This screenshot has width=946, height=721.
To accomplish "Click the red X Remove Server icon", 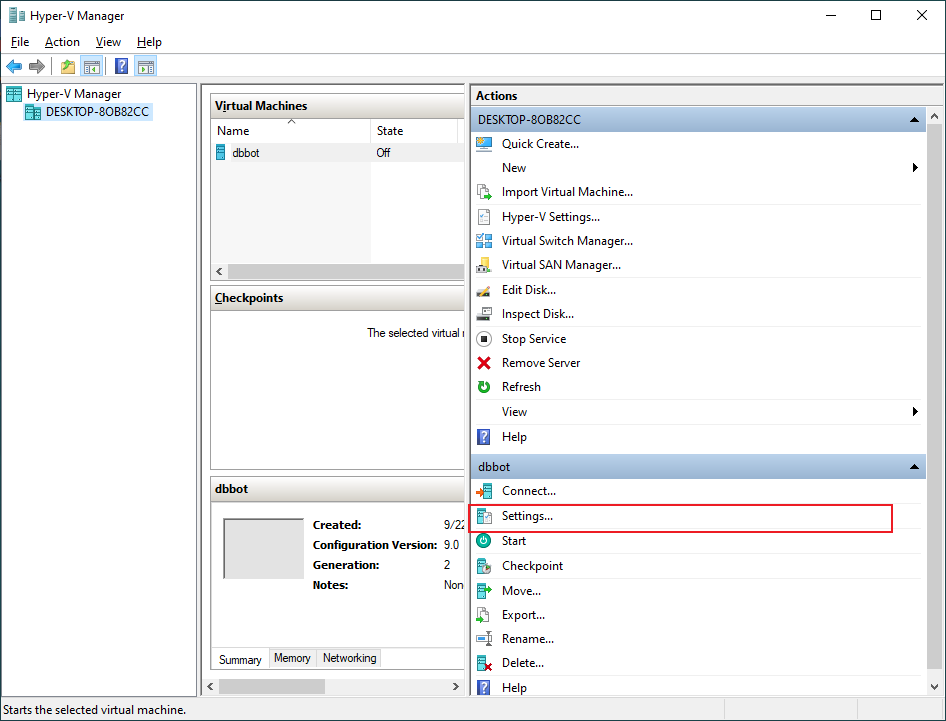I will (484, 363).
